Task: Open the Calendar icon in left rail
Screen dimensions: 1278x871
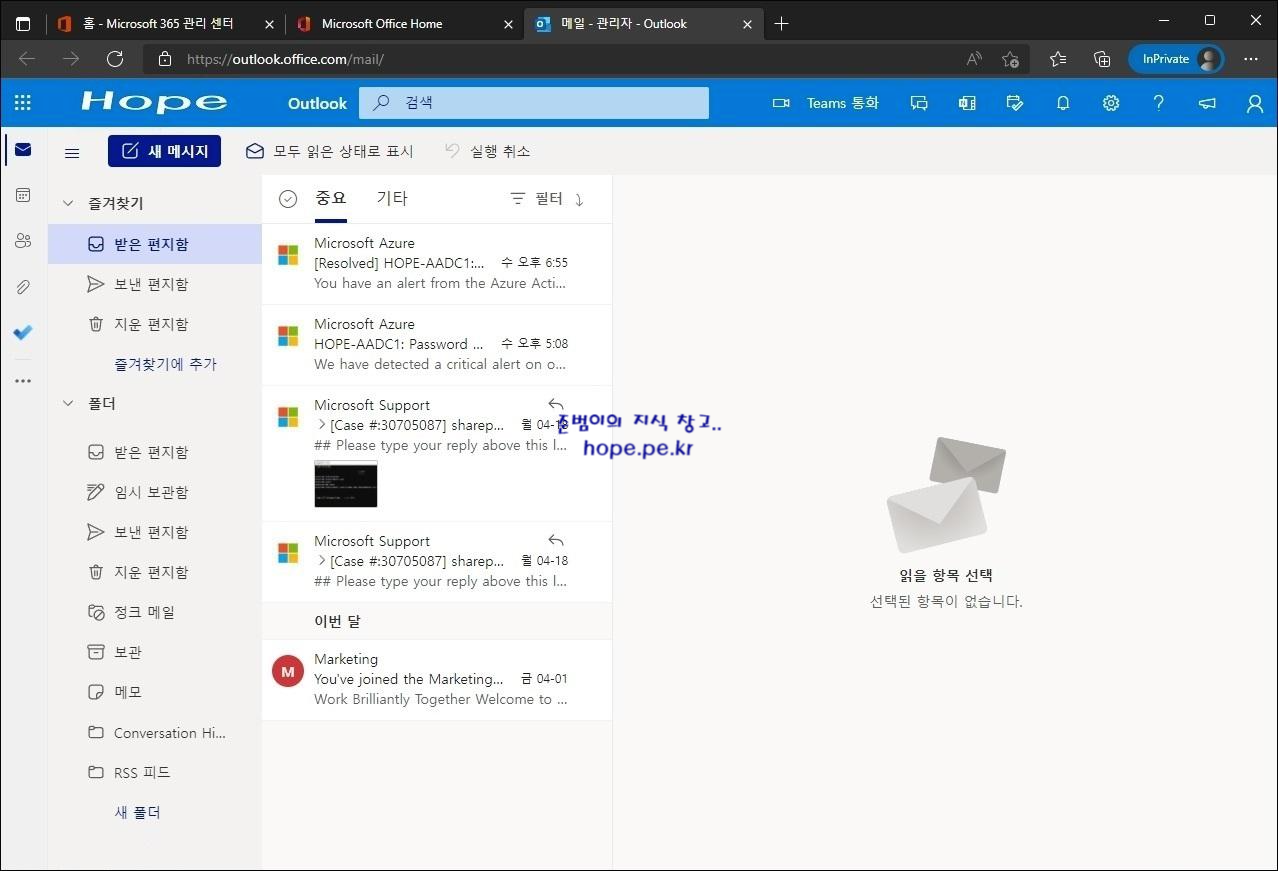Action: [x=23, y=195]
